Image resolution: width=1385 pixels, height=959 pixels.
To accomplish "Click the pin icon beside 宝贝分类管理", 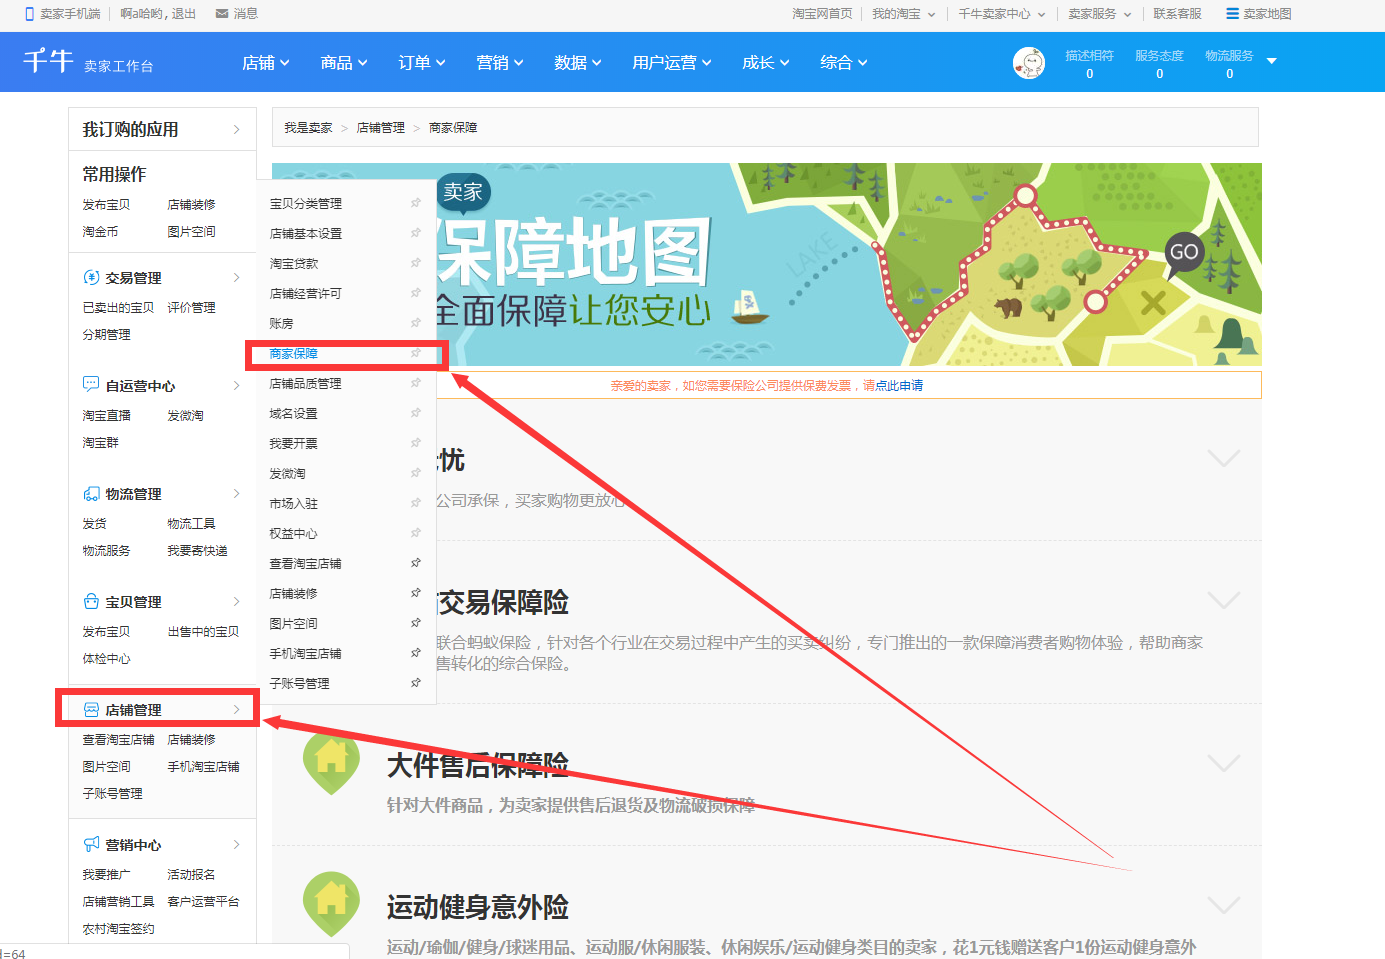I will pyautogui.click(x=416, y=203).
